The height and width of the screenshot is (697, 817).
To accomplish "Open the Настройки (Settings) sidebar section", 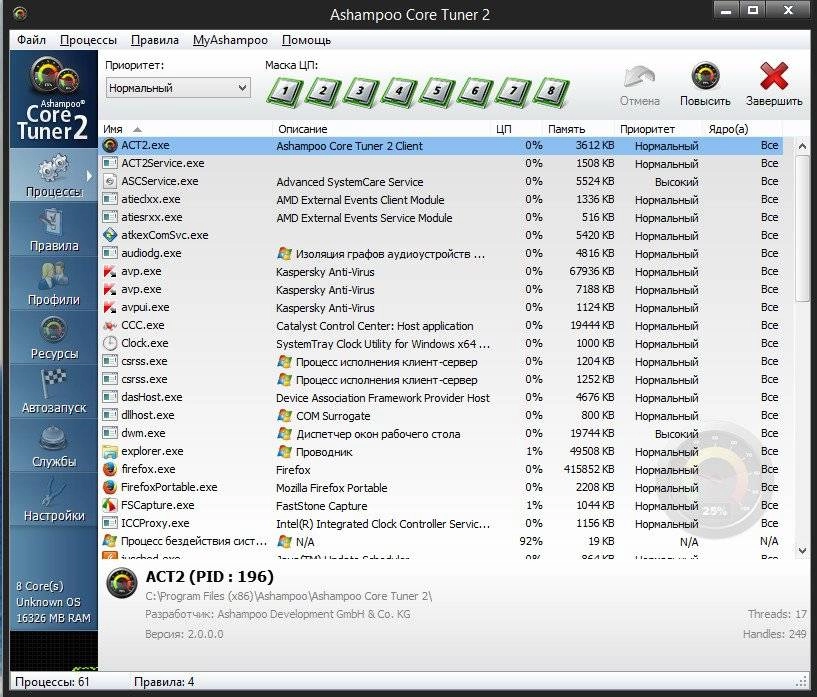I will 54,499.
